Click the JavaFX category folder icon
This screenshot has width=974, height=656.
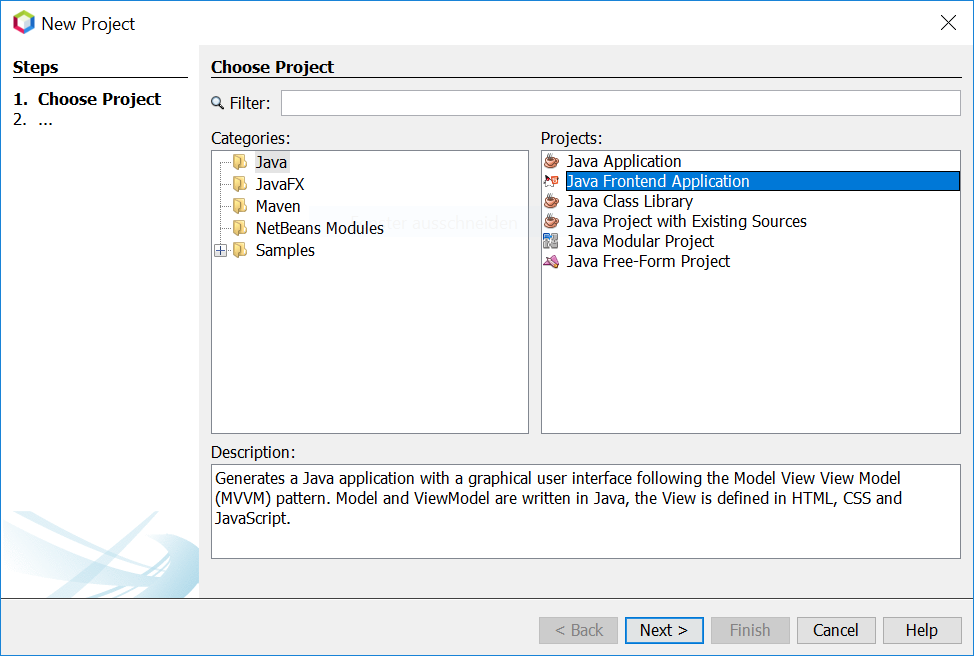coord(240,184)
